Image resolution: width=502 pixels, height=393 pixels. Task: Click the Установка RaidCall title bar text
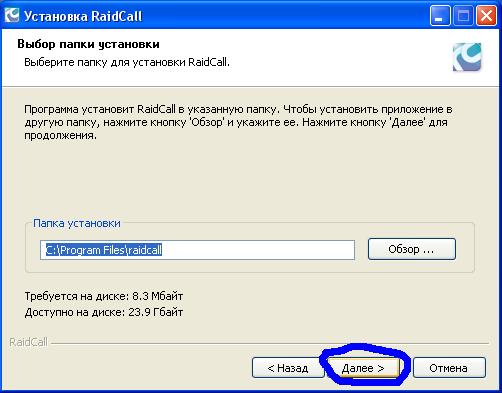point(83,16)
